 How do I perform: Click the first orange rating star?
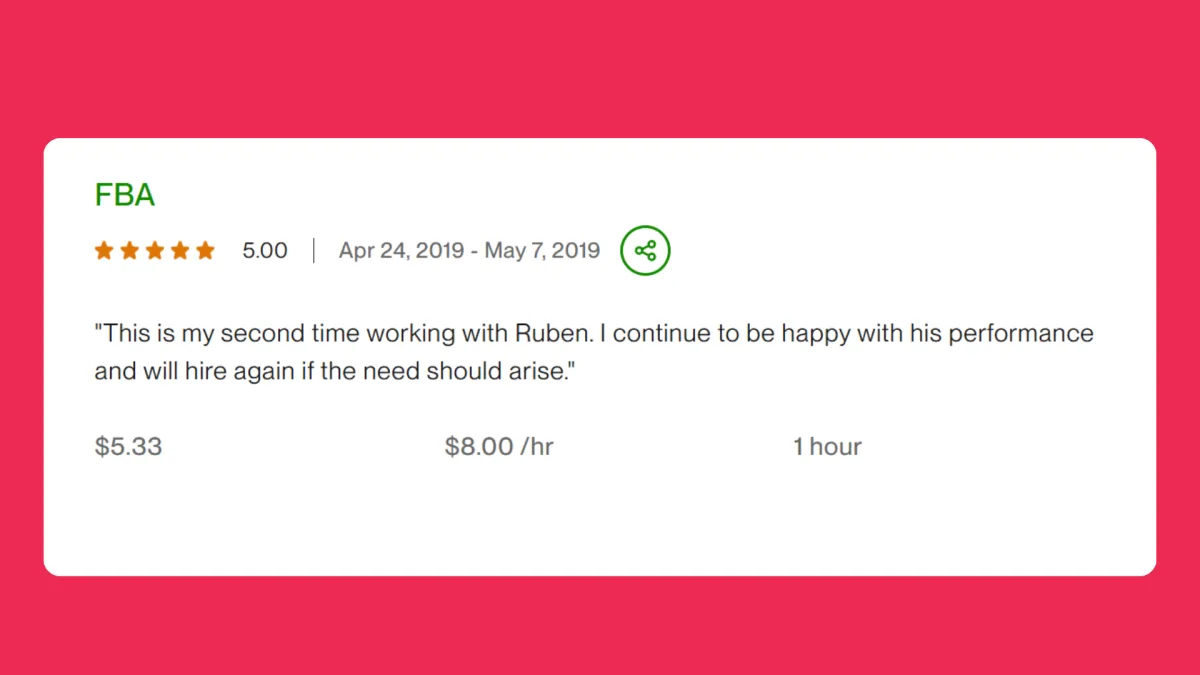pos(104,250)
